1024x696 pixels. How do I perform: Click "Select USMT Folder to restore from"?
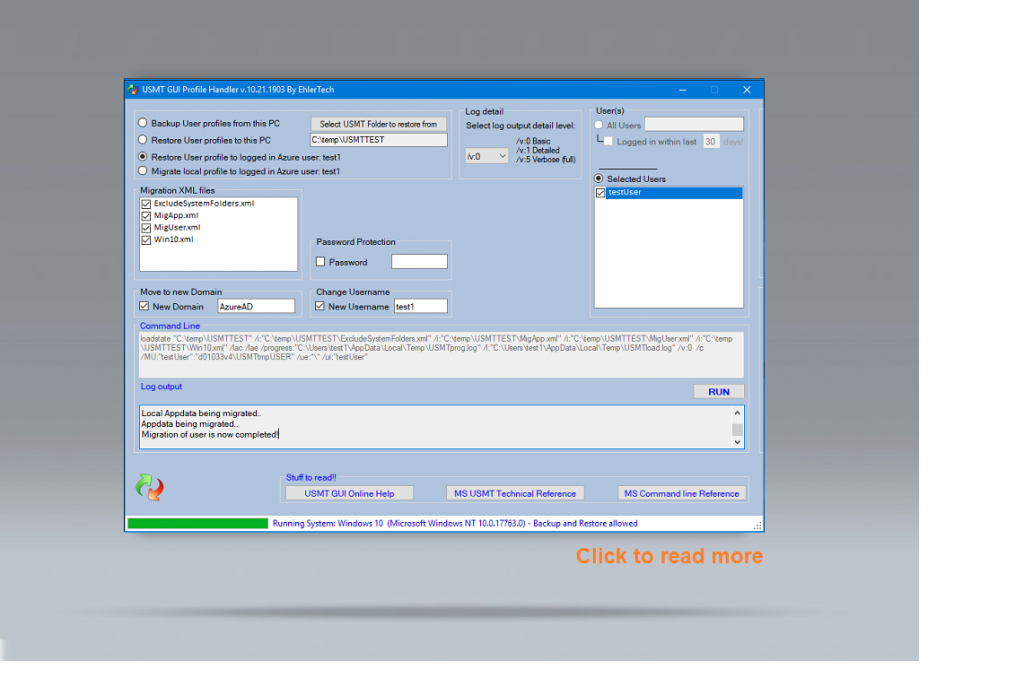point(378,122)
